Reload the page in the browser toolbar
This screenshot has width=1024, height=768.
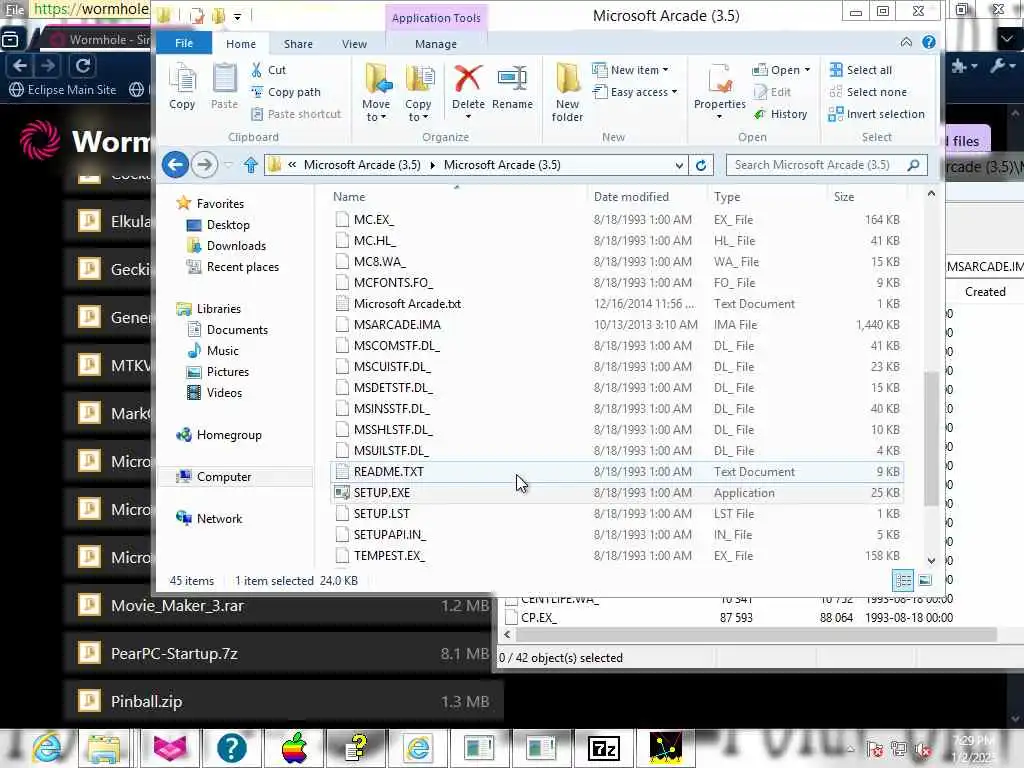[83, 65]
